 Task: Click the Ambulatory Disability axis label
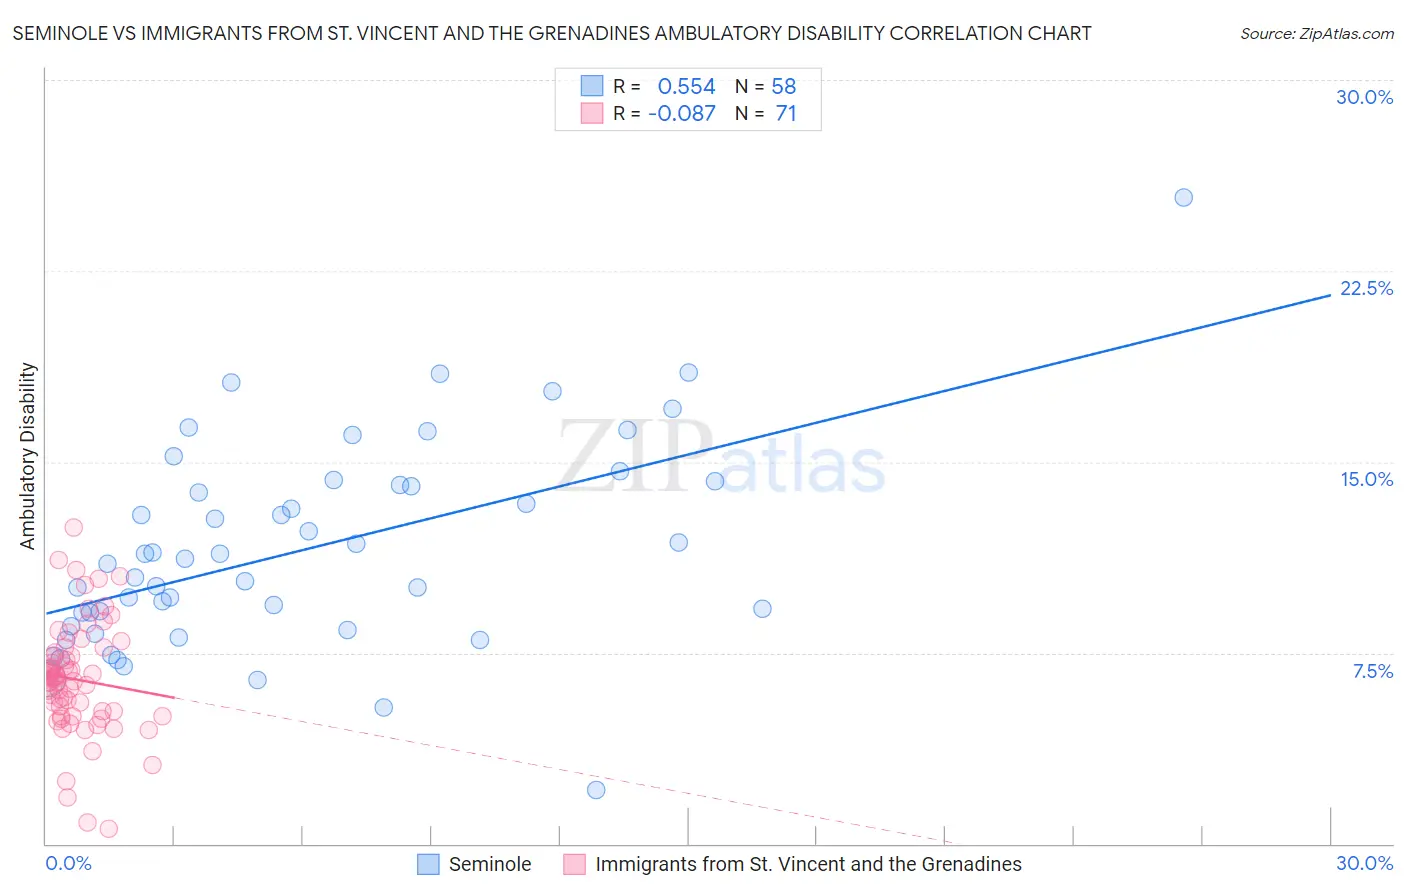click(28, 456)
